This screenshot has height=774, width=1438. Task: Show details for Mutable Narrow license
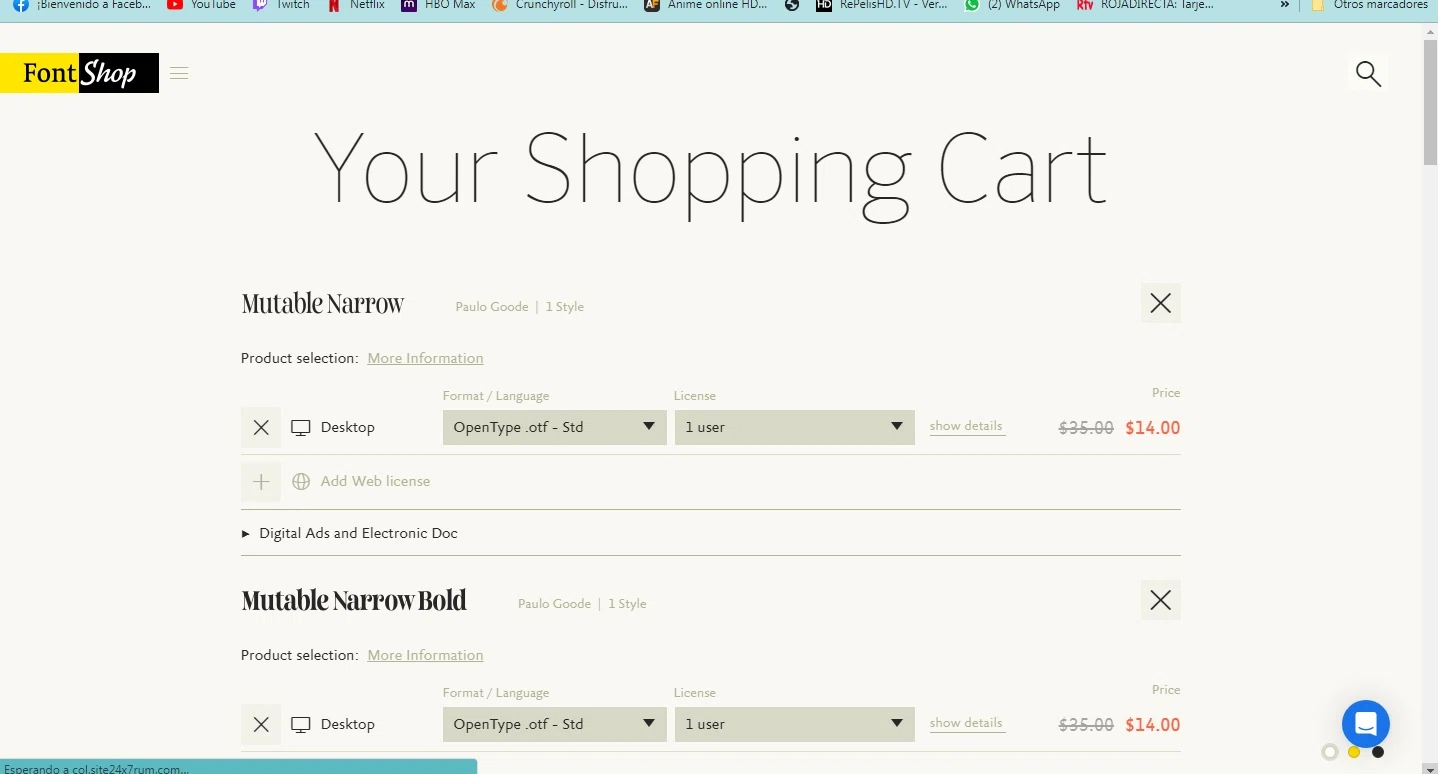tap(966, 426)
